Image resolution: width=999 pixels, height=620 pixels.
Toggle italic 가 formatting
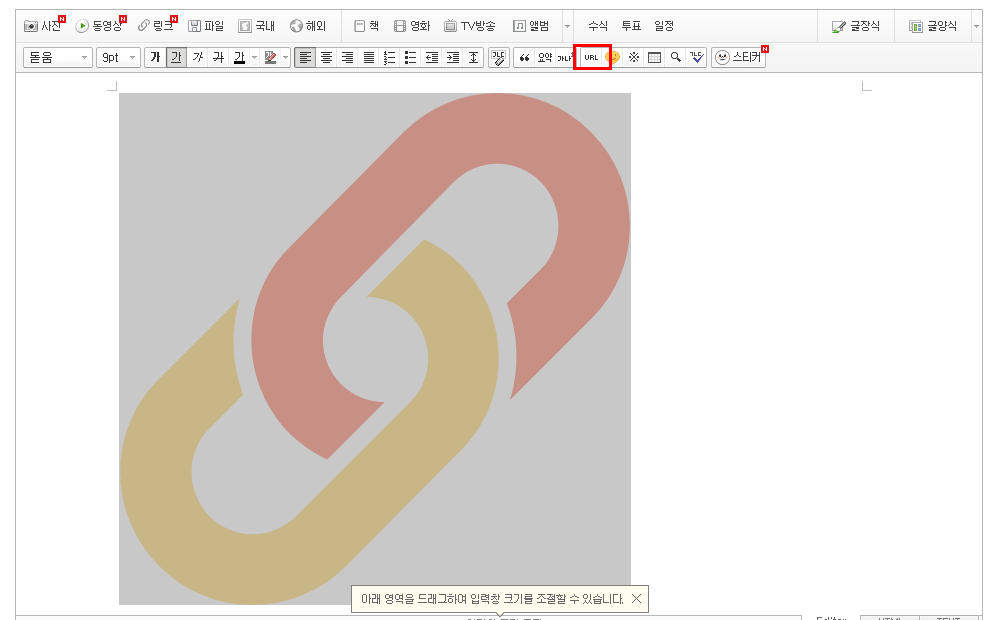198,57
